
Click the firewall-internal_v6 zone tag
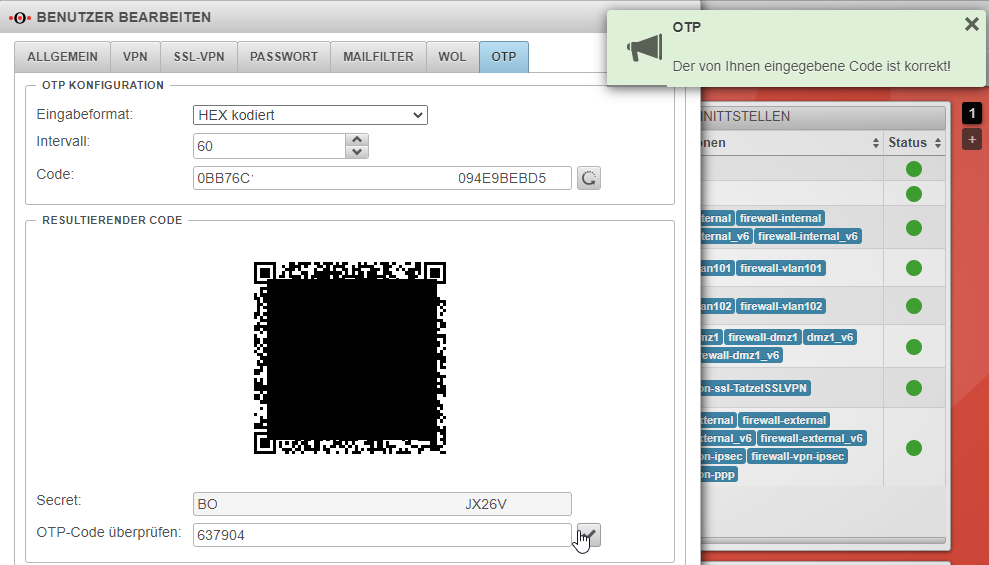click(808, 236)
